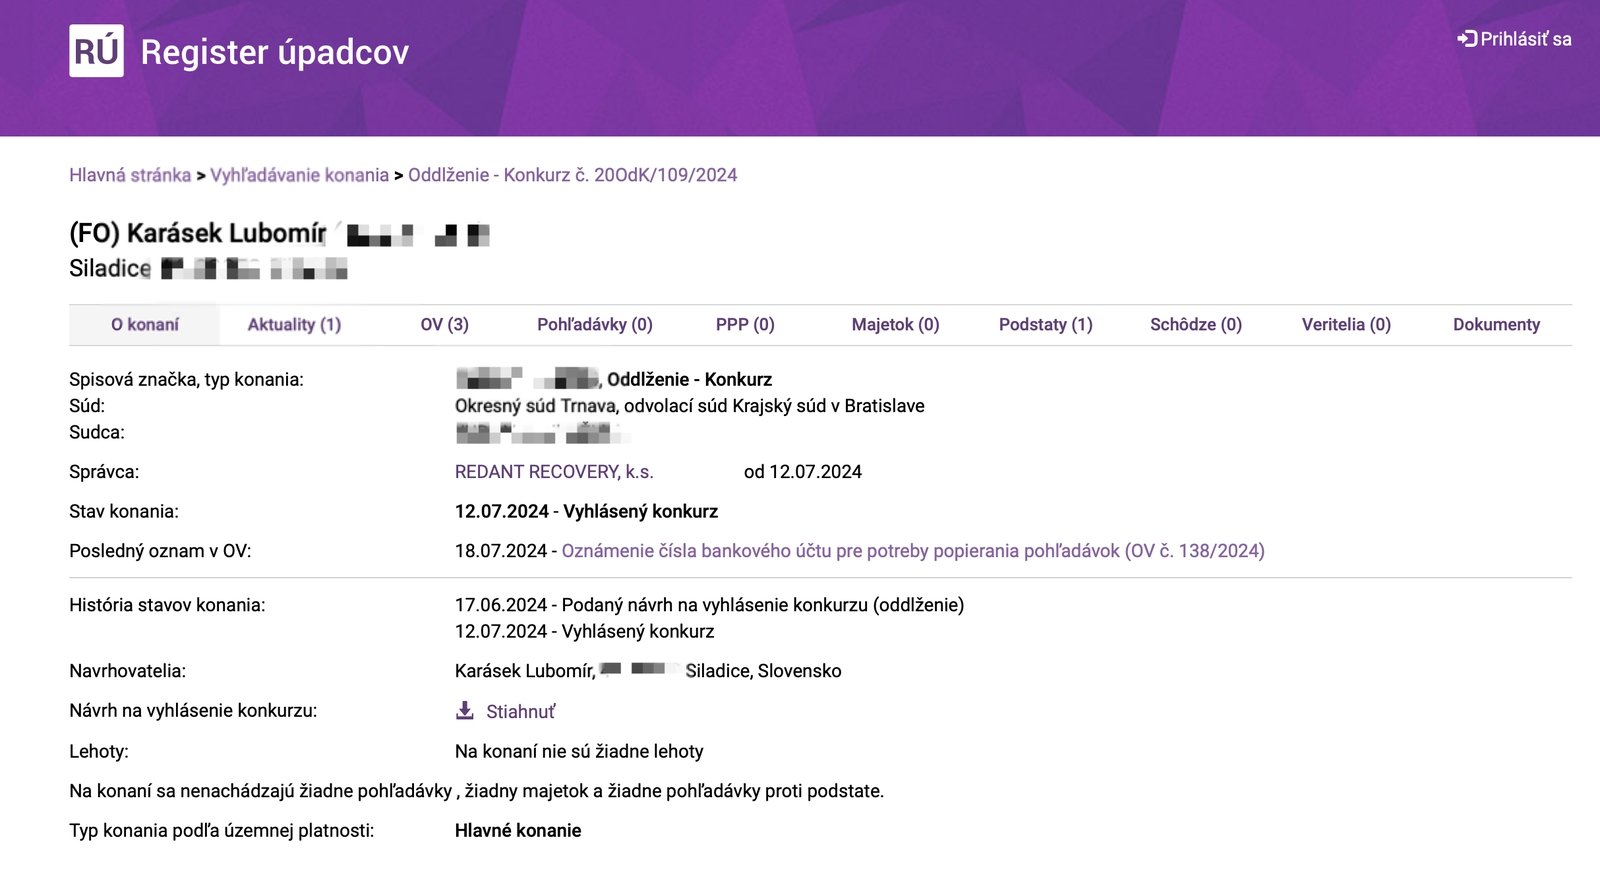Click the Stiahnuť download link
Viewport: 1600px width, 879px height.
[x=520, y=712]
